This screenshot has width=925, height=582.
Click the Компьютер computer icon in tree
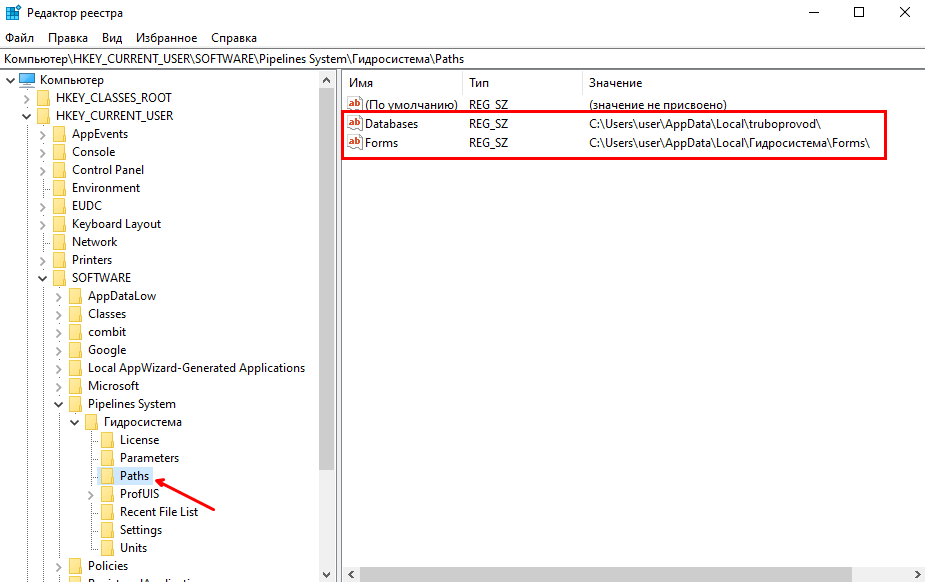(x=27, y=80)
